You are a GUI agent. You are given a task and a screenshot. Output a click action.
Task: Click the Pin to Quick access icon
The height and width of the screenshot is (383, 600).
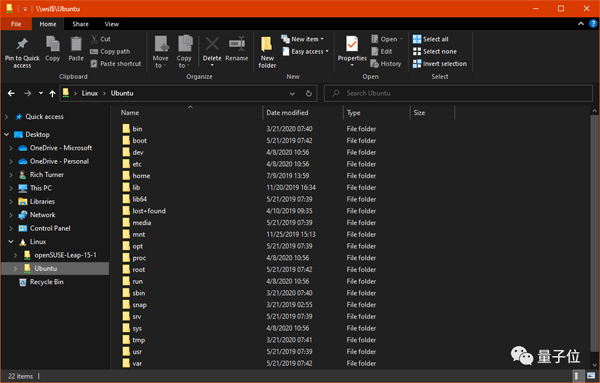click(x=22, y=44)
